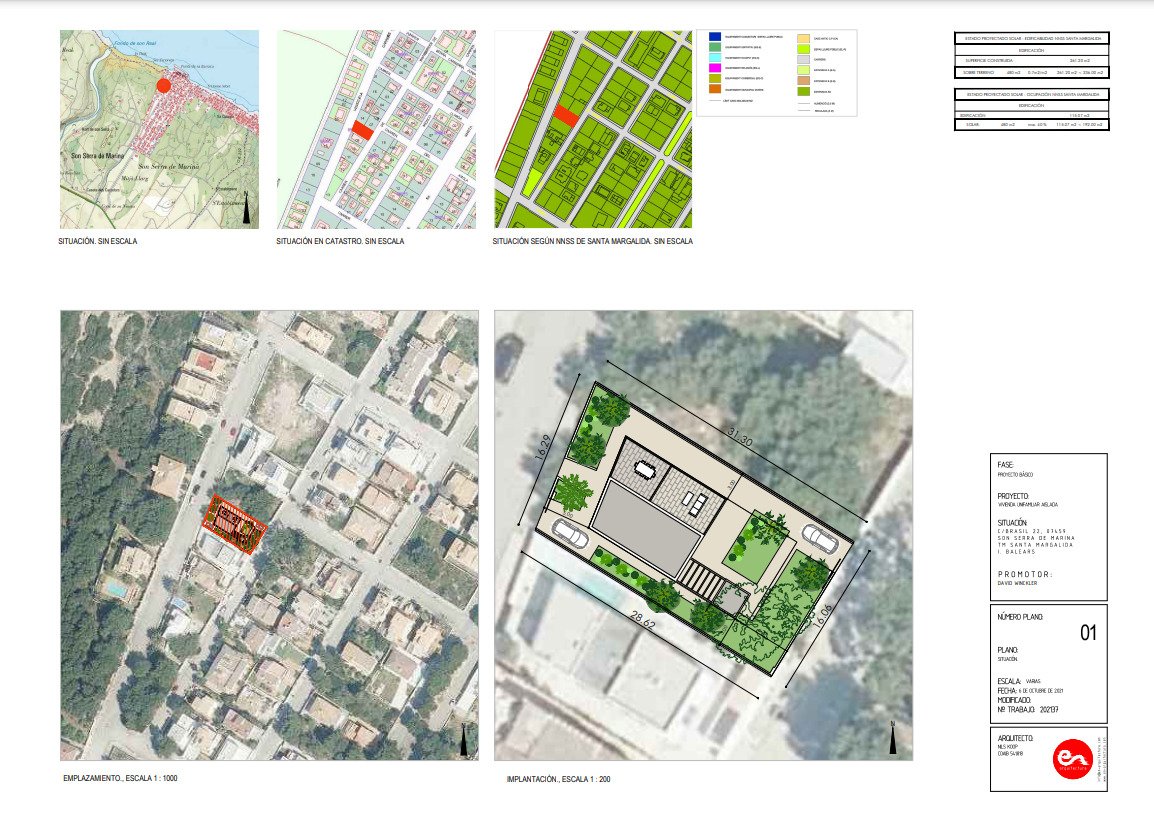Click the red plot marker on catastro map
1154x816 pixels.
pyautogui.click(x=361, y=130)
